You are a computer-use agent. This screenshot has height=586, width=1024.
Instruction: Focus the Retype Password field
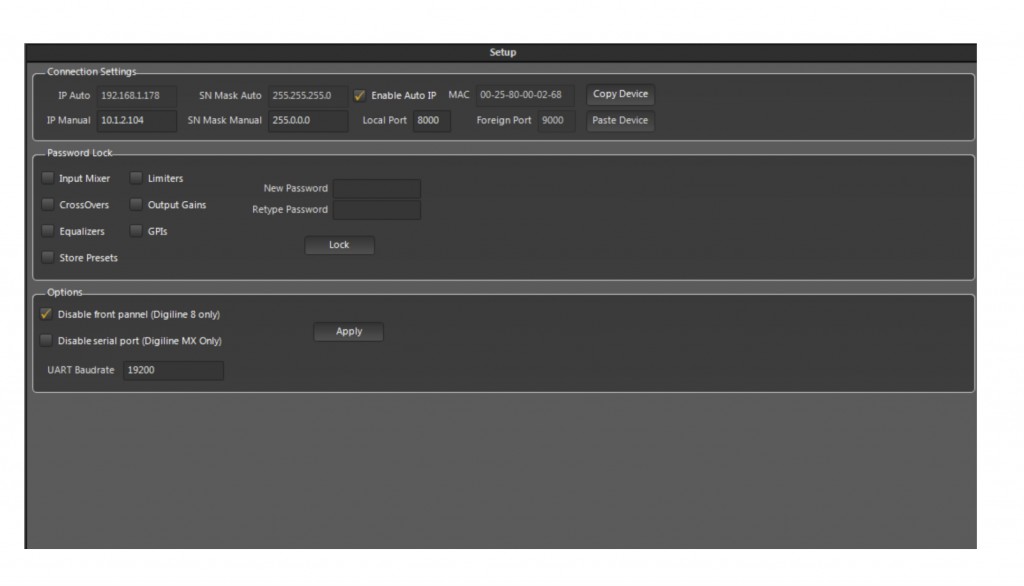[376, 210]
